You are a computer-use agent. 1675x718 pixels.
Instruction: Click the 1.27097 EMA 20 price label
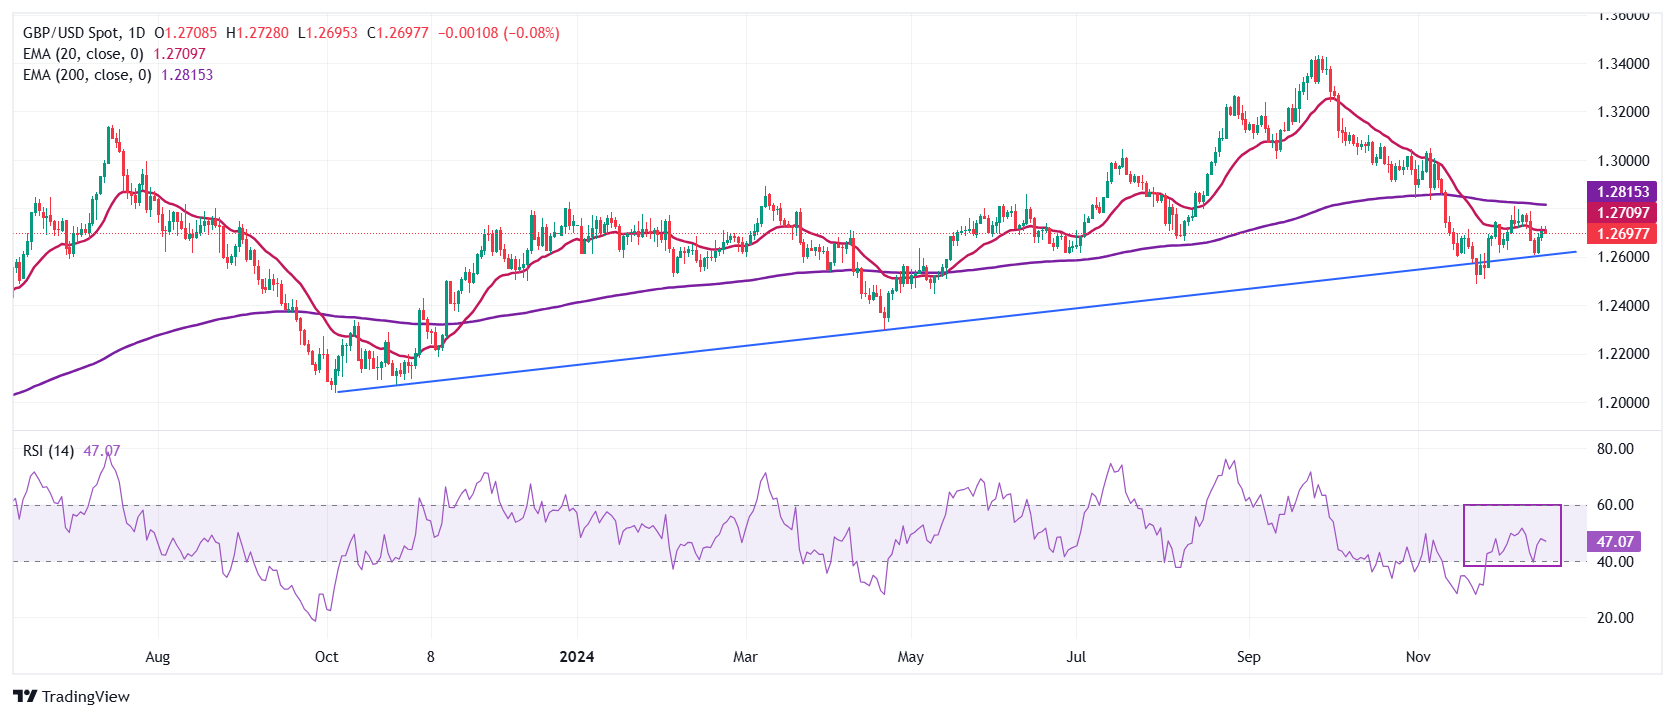[x=1622, y=213]
